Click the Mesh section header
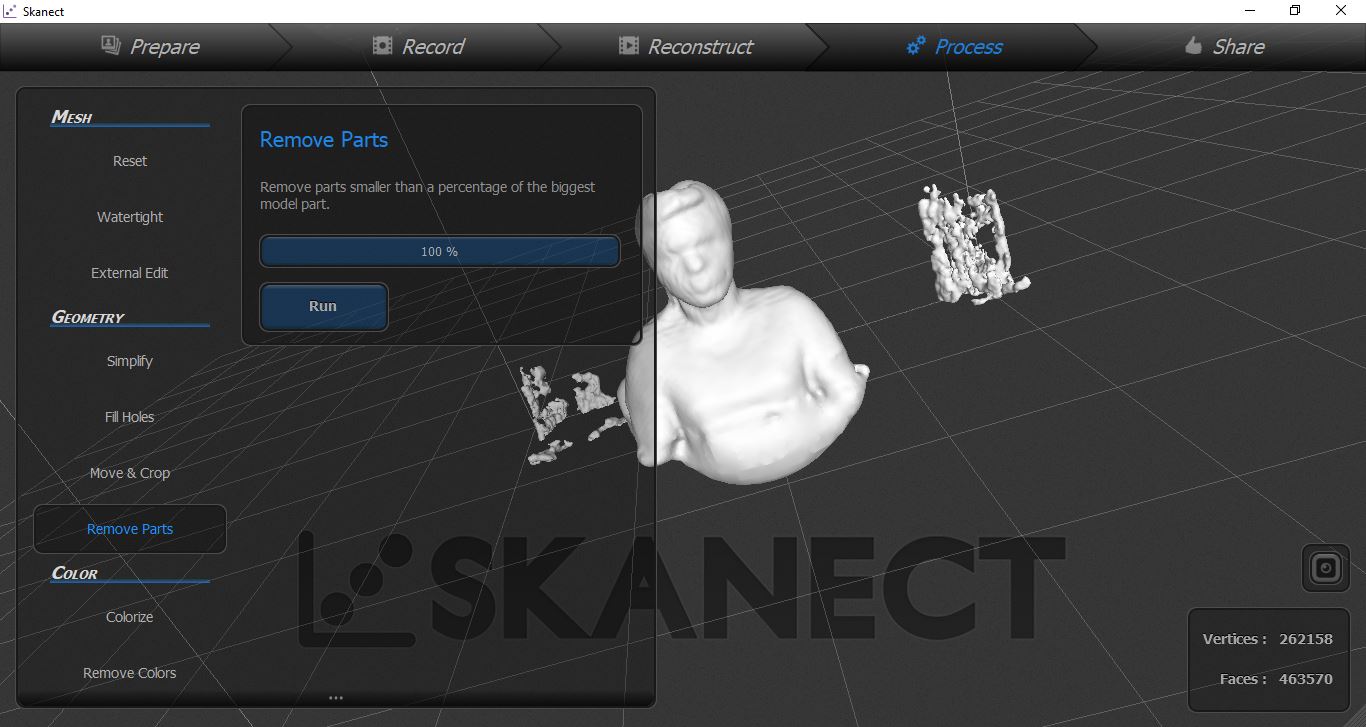The image size is (1366, 727). click(72, 117)
